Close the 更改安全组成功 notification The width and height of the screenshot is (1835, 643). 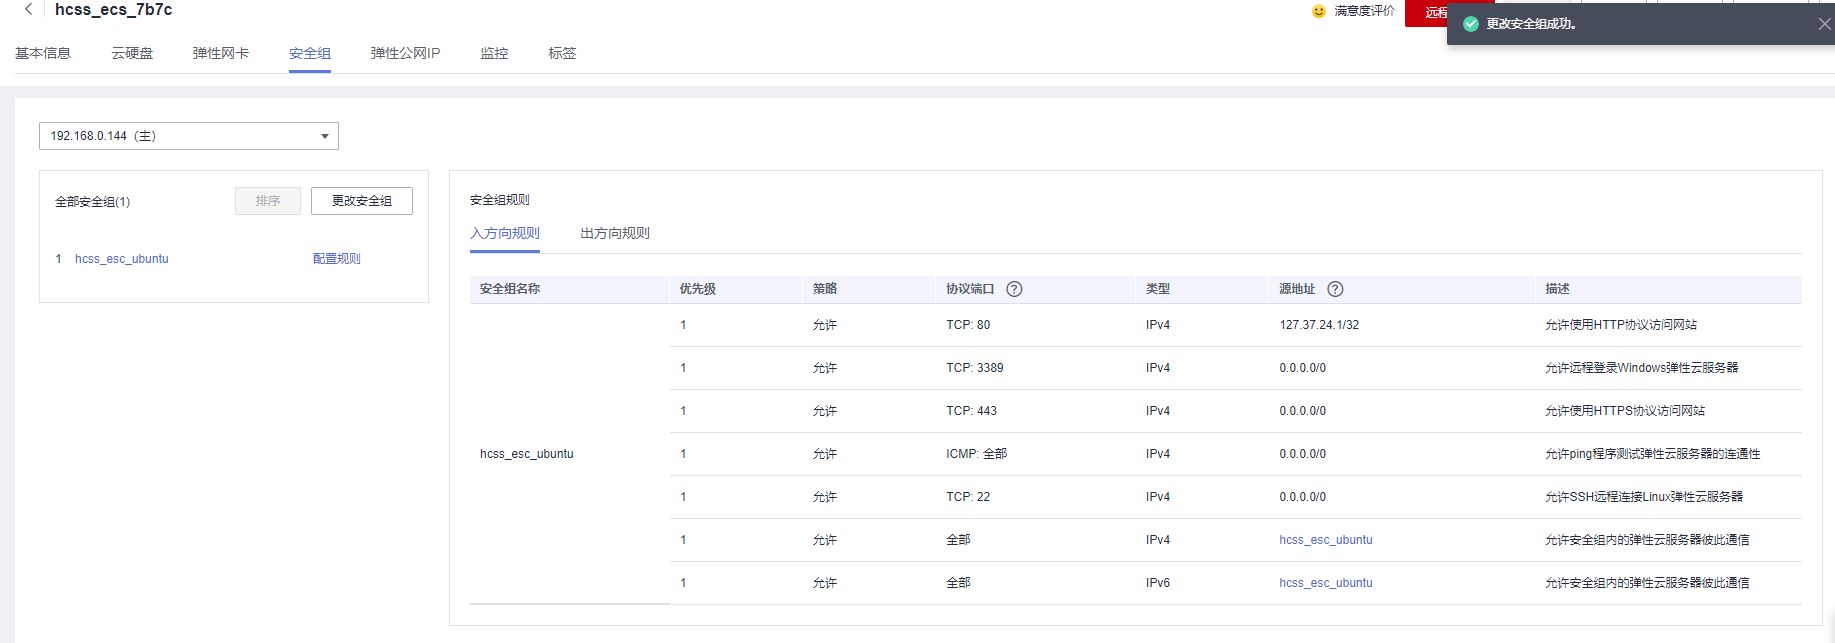[1824, 24]
